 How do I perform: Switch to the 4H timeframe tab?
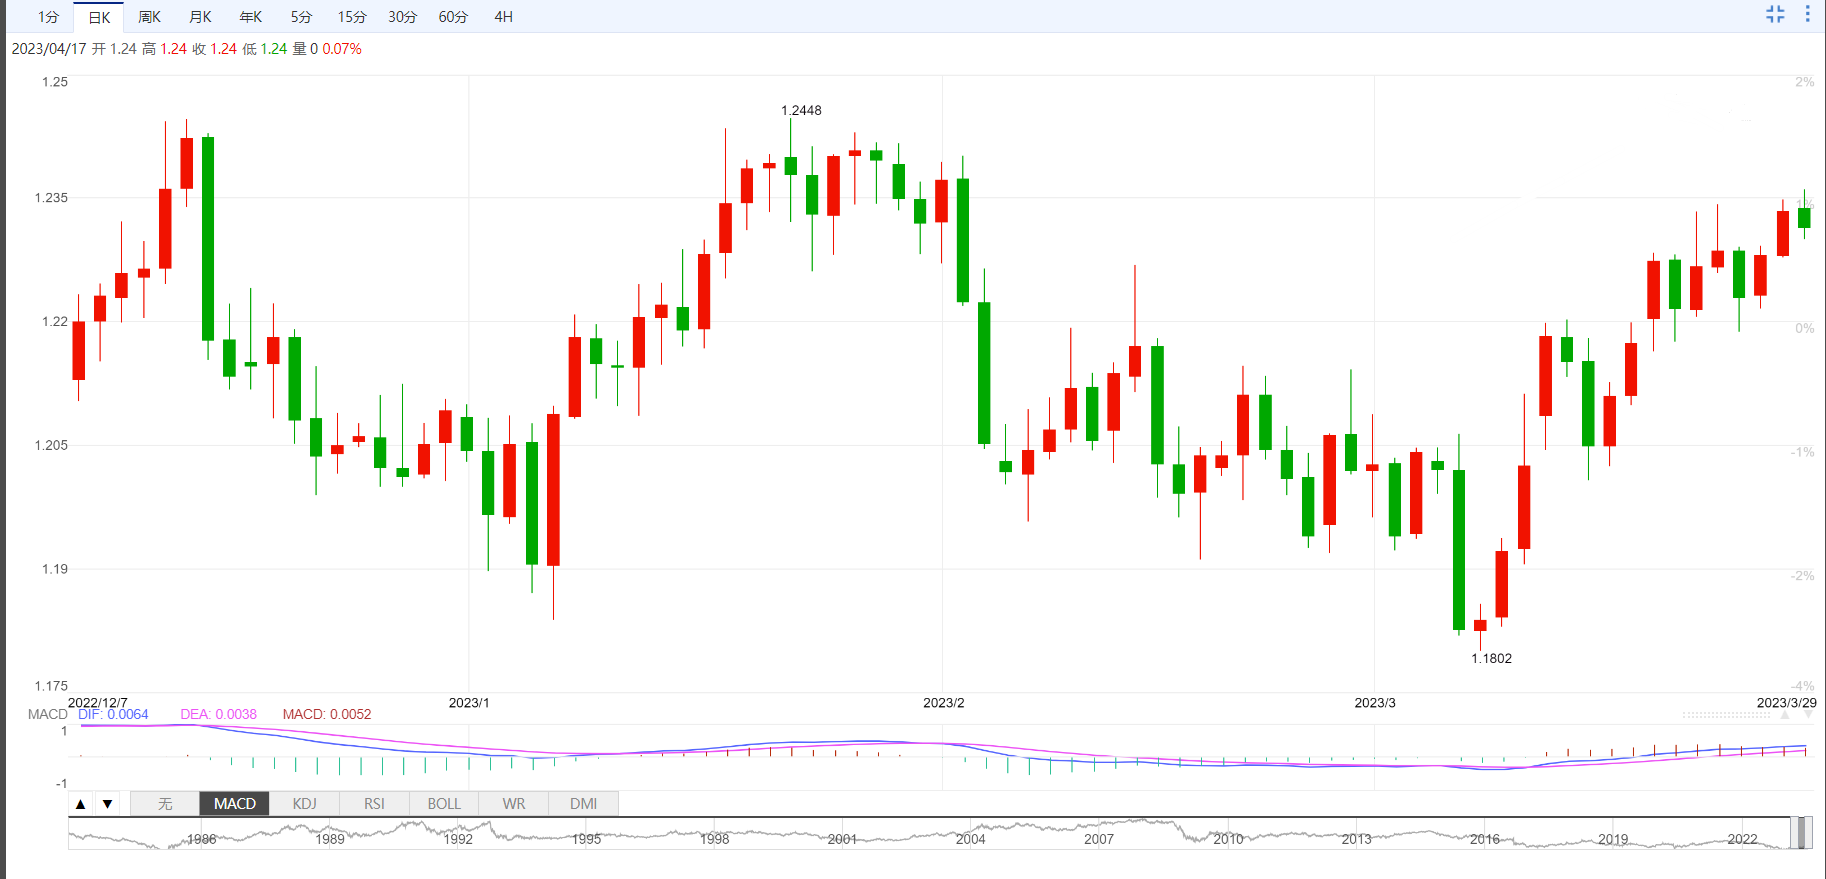pyautogui.click(x=503, y=17)
